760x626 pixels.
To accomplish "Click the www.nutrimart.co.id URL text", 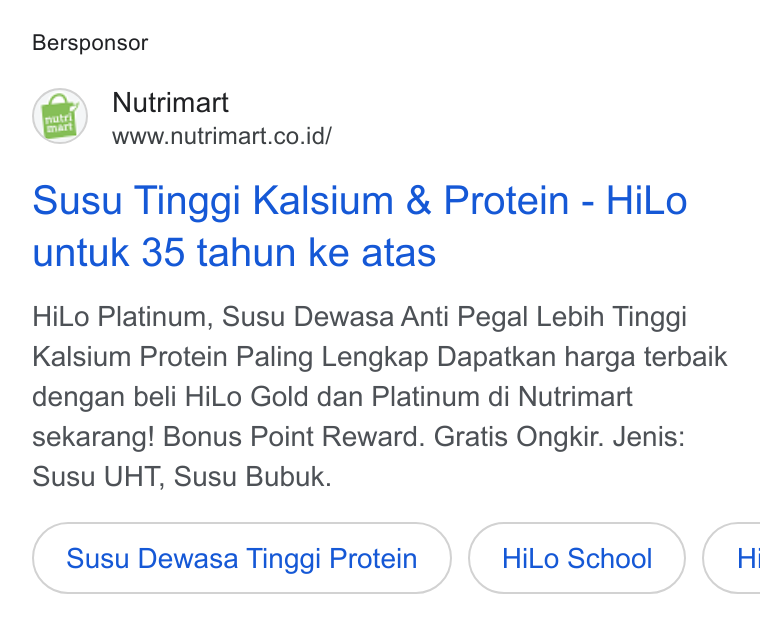I will (222, 136).
